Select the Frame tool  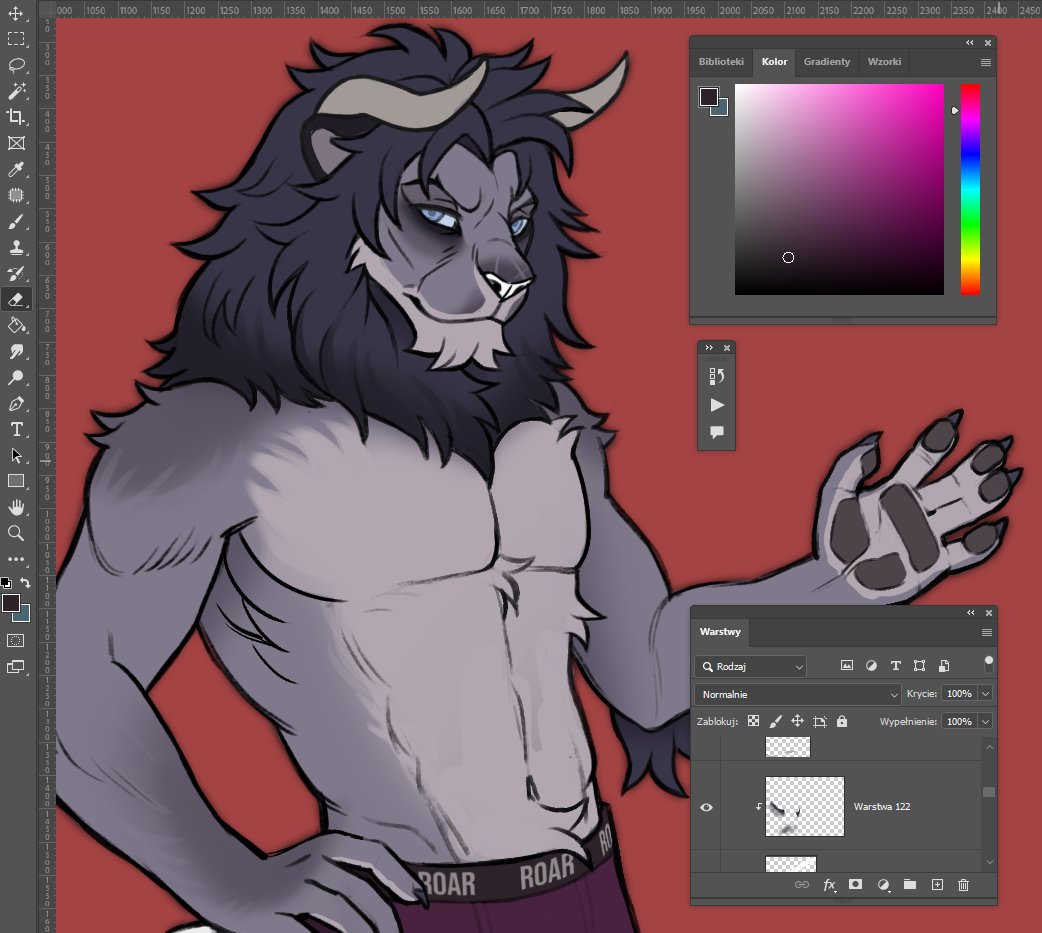pos(16,143)
